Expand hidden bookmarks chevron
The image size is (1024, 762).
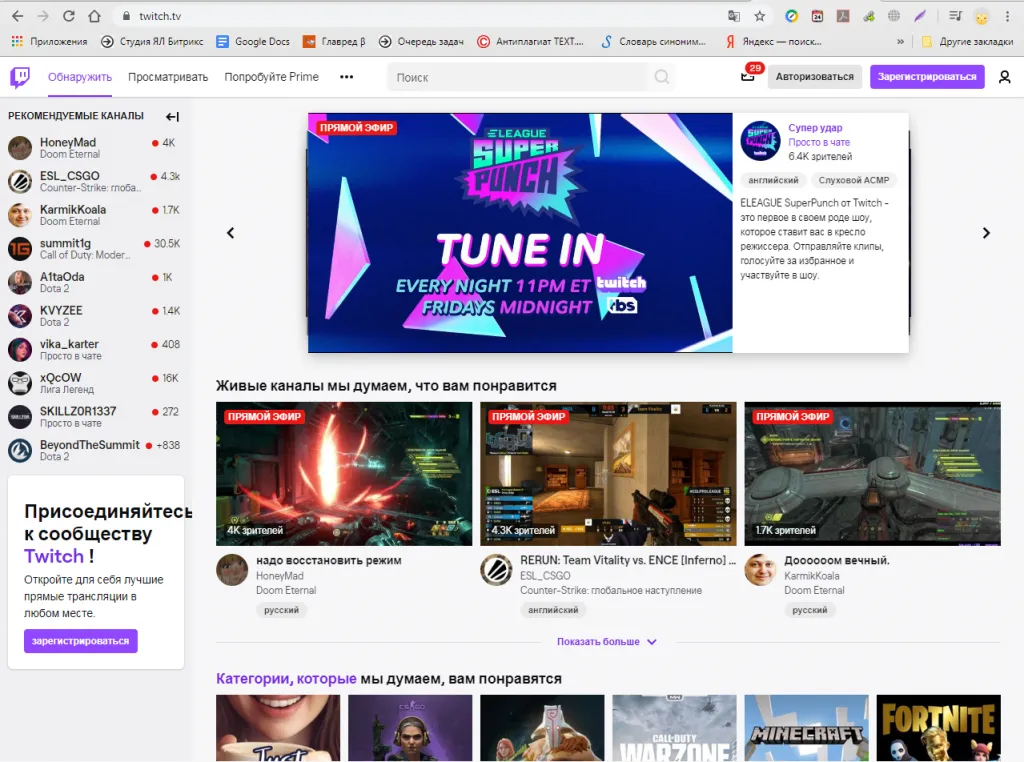[901, 41]
